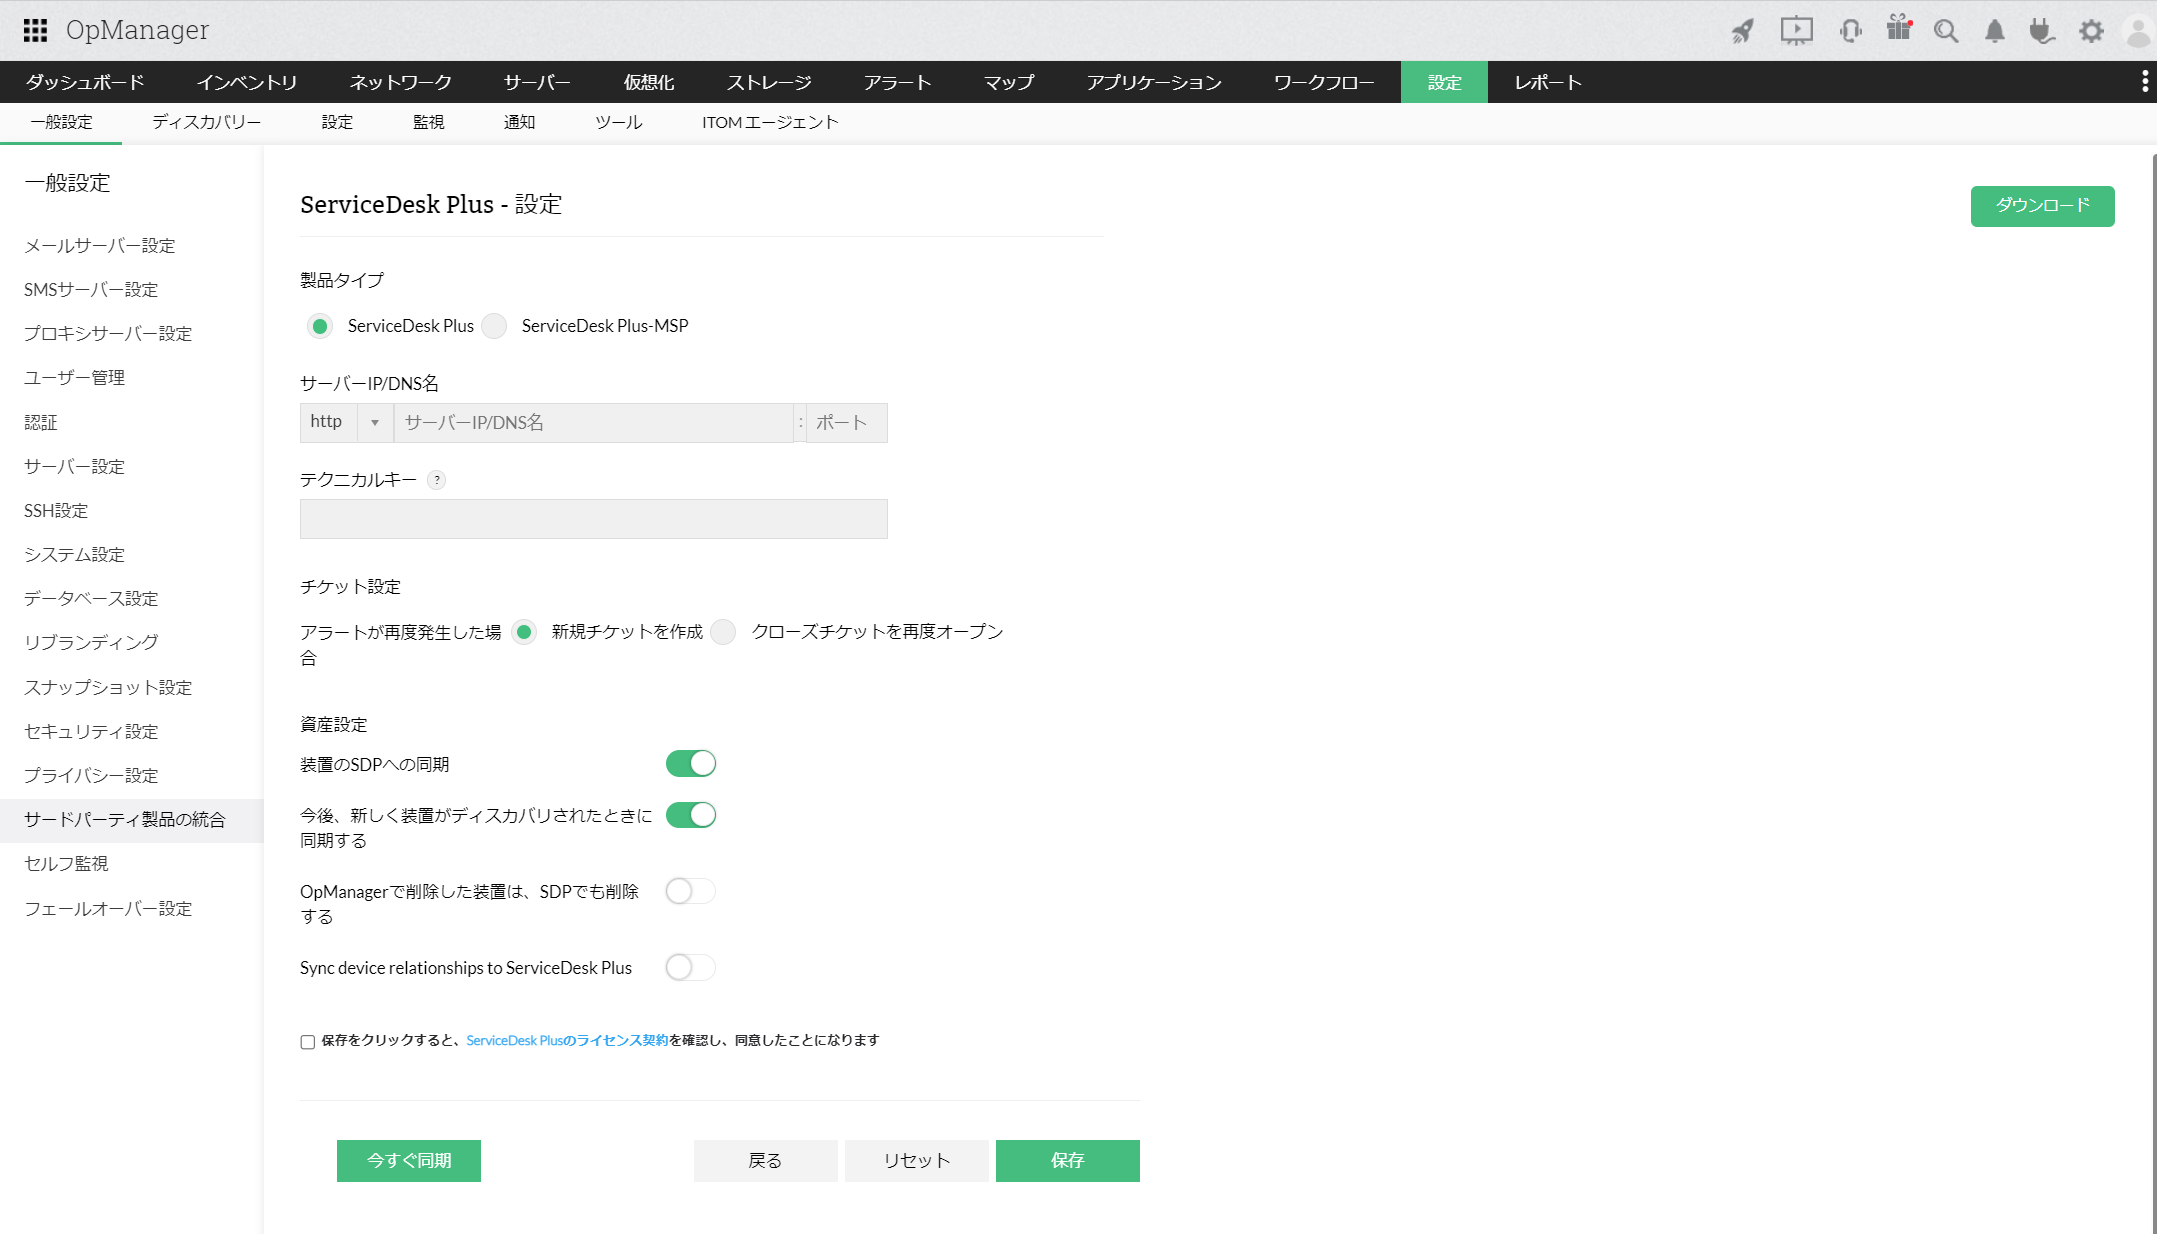Screen dimensions: 2157x1234
Task: Select the ServiceDesk Plus-MSP radio button
Action: pos(494,326)
